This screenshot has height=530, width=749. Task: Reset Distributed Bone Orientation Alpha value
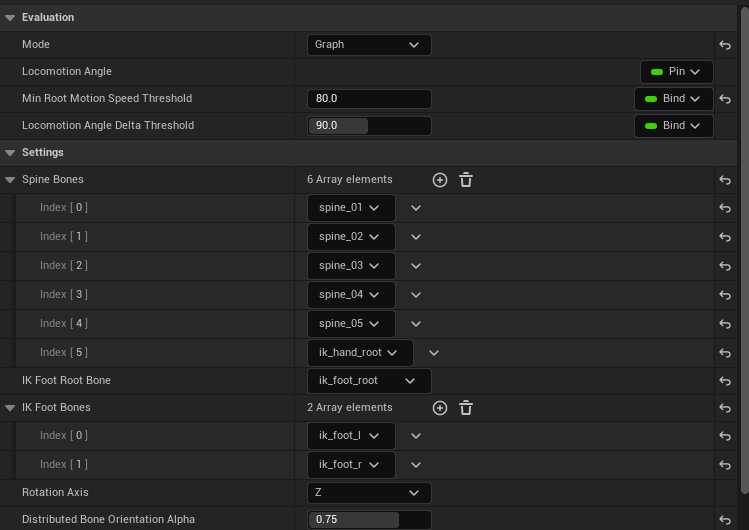[725, 520]
